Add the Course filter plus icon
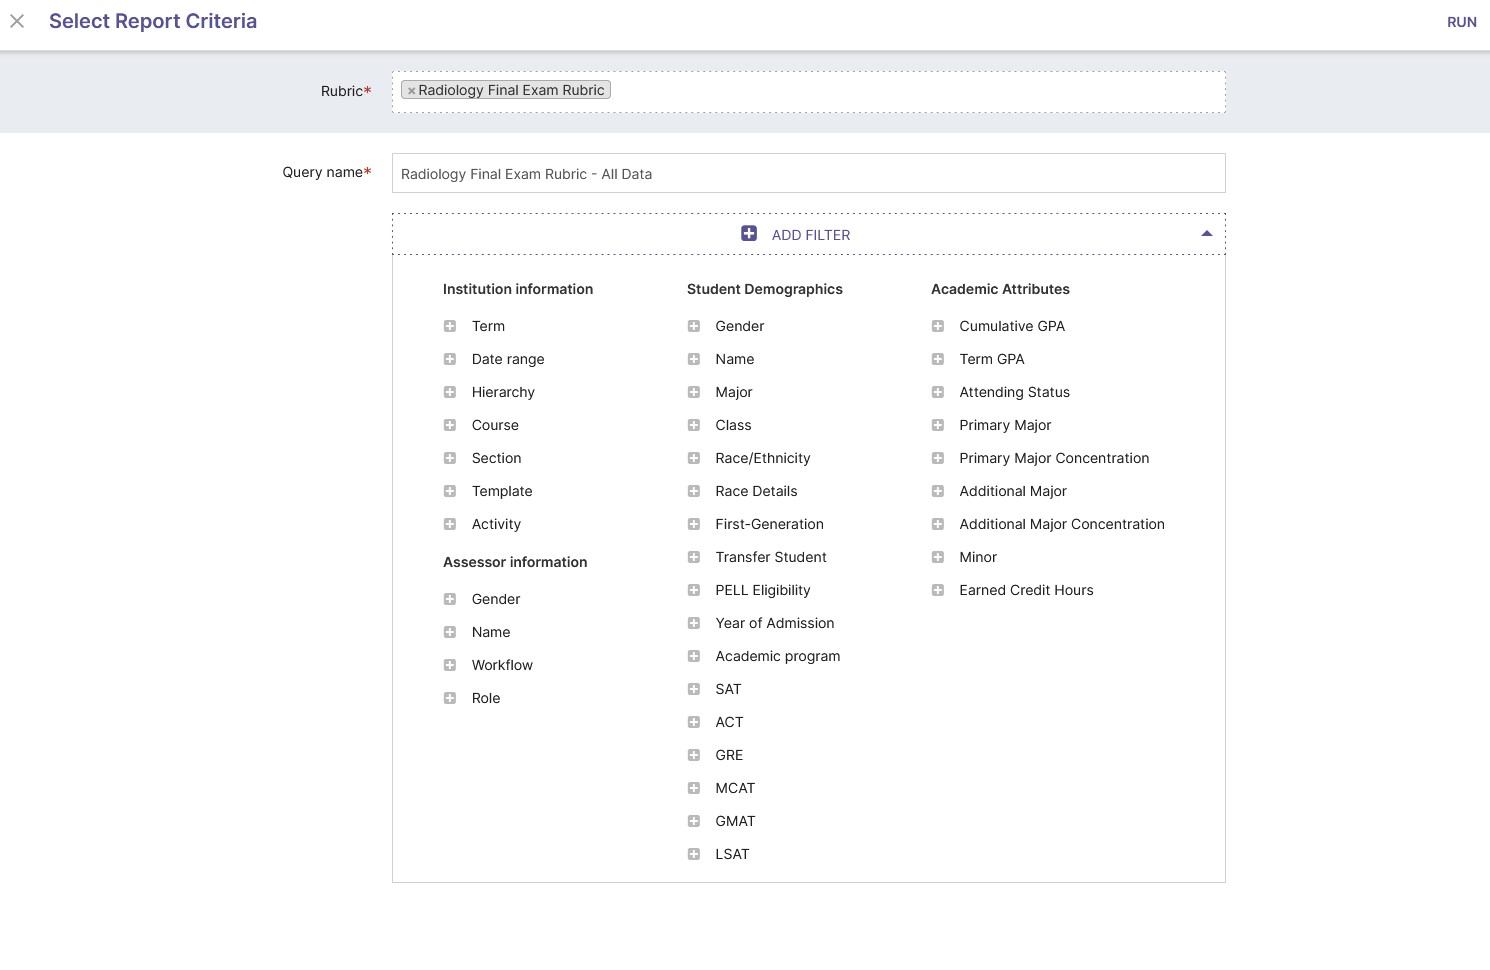 pos(450,425)
